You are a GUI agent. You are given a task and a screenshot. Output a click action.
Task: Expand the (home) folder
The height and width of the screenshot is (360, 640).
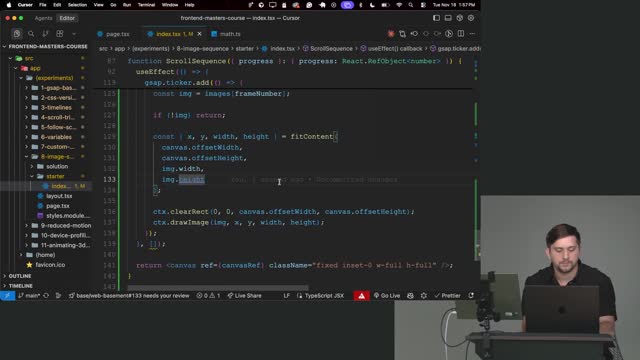coord(45,255)
